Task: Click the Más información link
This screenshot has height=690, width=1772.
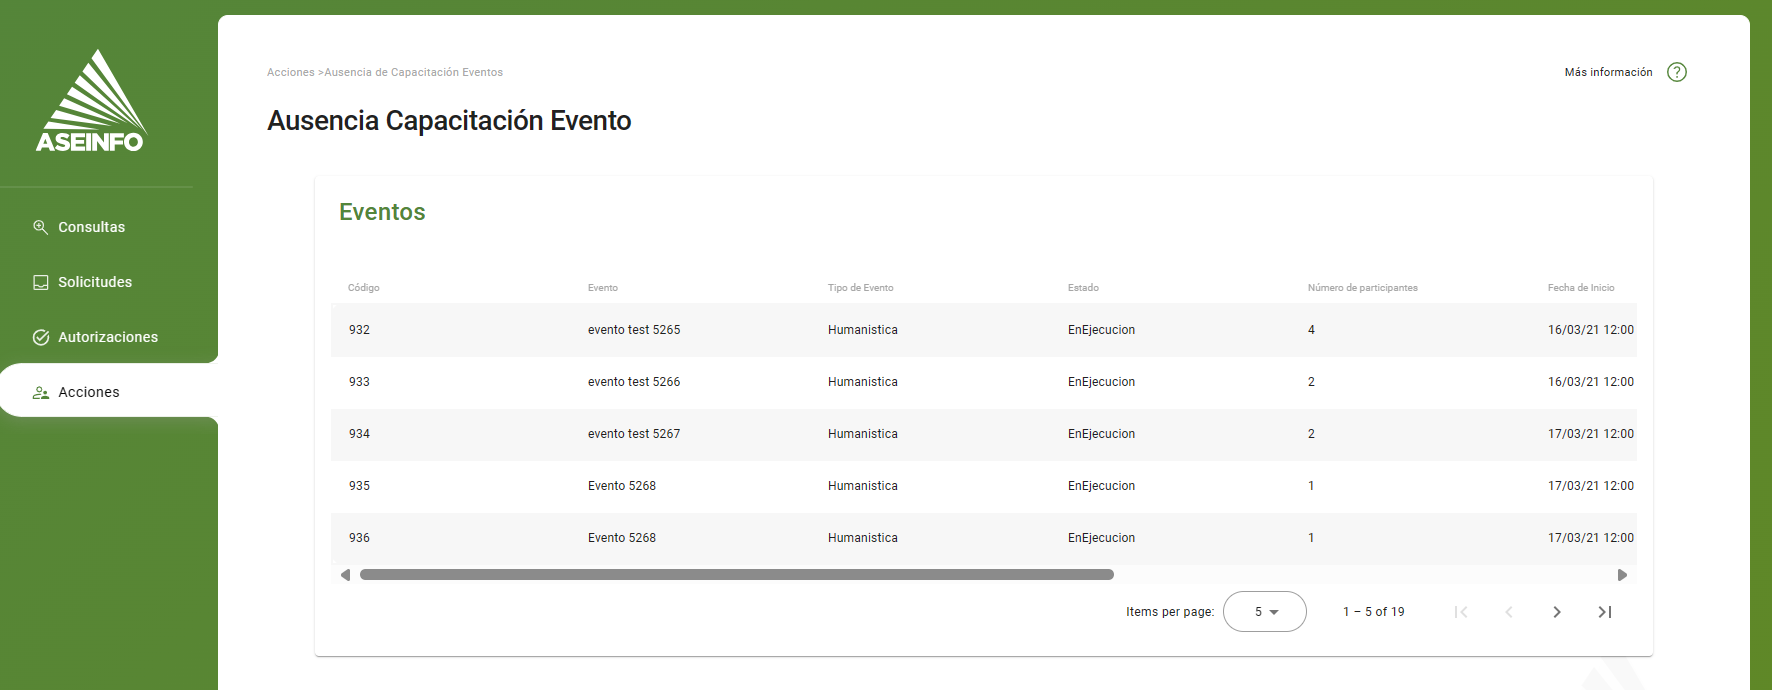Action: click(1608, 72)
